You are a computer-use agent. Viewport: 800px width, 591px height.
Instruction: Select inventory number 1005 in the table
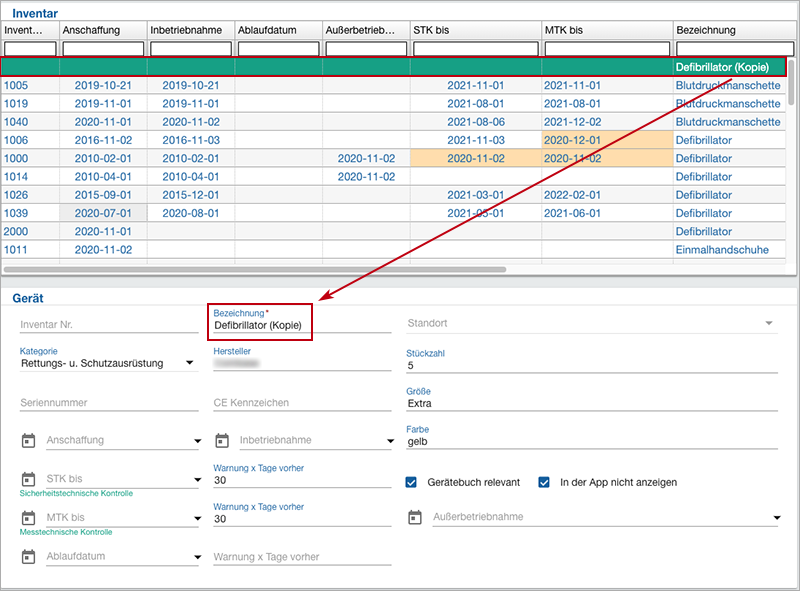pyautogui.click(x=16, y=85)
